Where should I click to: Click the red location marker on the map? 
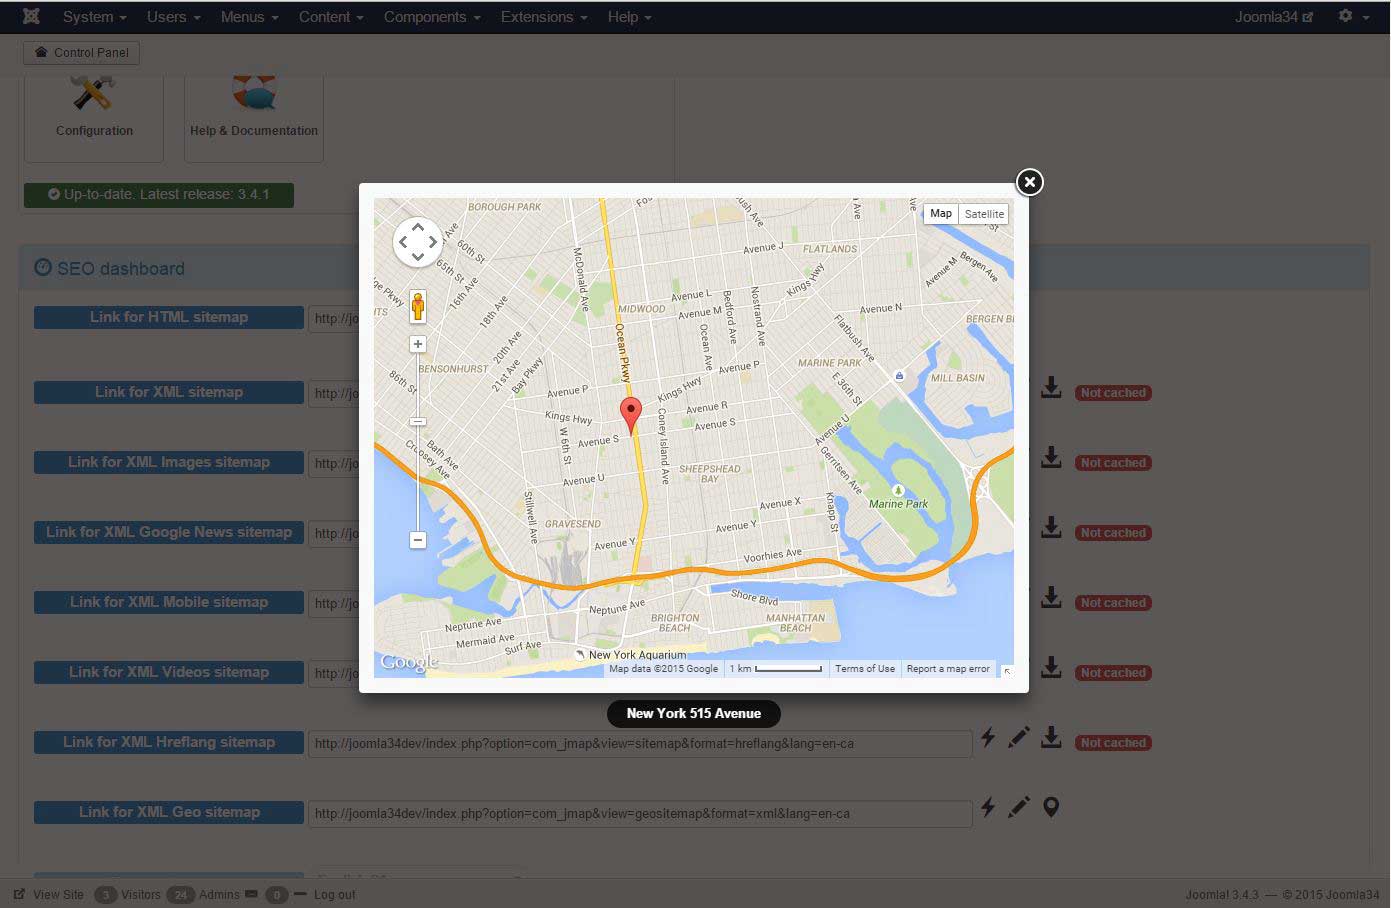[631, 414]
